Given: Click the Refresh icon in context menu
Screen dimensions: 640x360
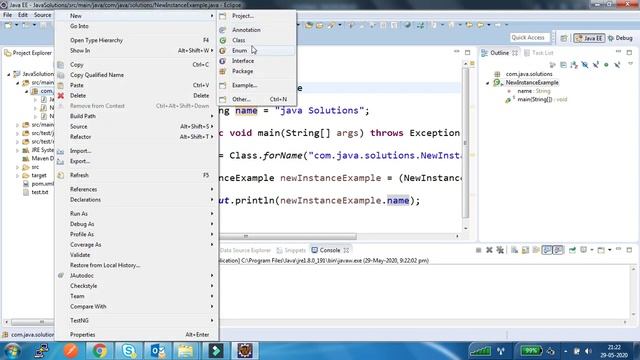Looking at the screenshot, I should [x=61, y=175].
